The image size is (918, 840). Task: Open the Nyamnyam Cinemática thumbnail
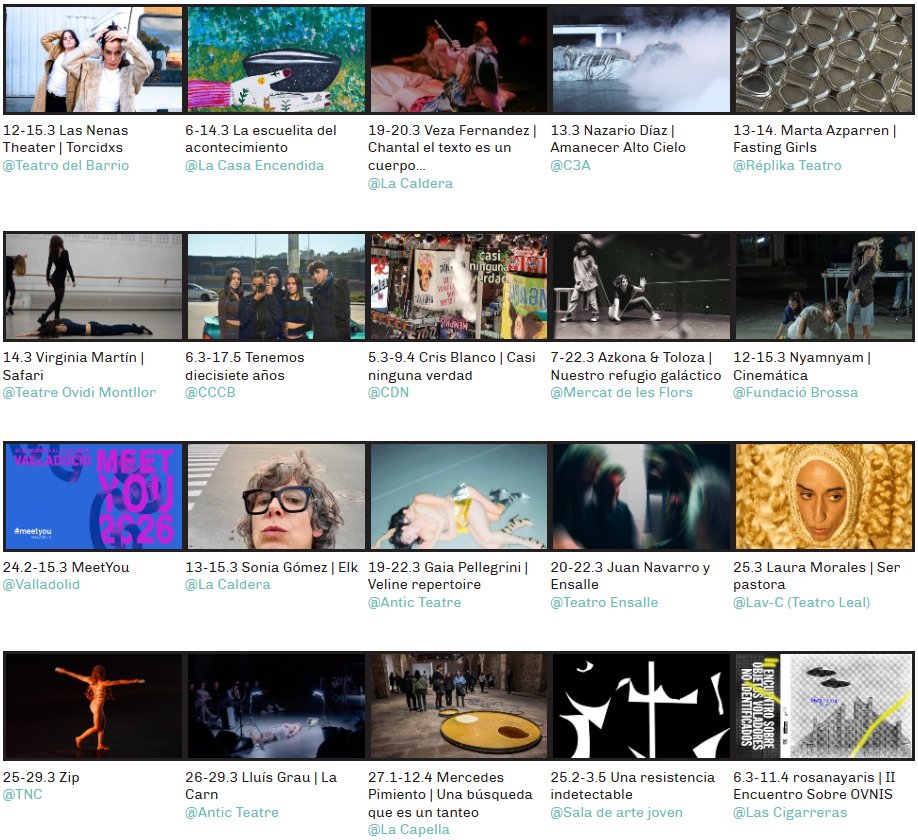pyautogui.click(x=824, y=286)
